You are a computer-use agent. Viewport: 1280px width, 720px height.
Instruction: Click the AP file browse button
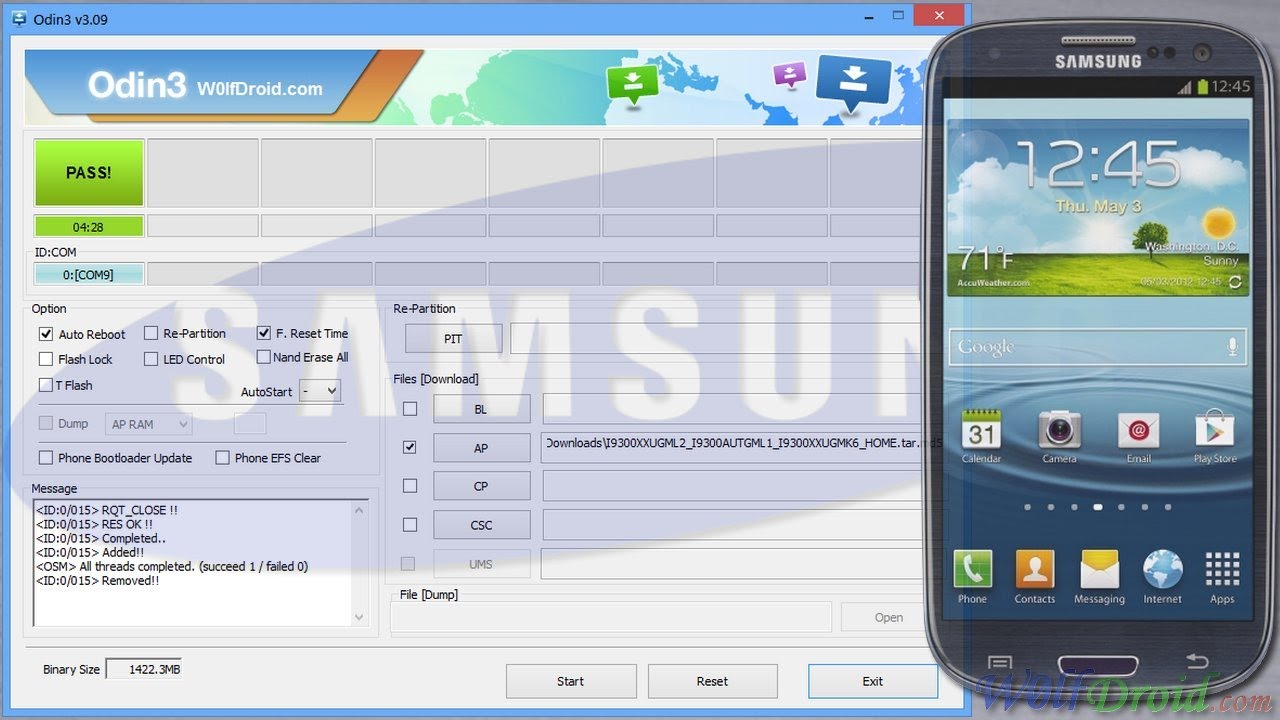pyautogui.click(x=481, y=448)
